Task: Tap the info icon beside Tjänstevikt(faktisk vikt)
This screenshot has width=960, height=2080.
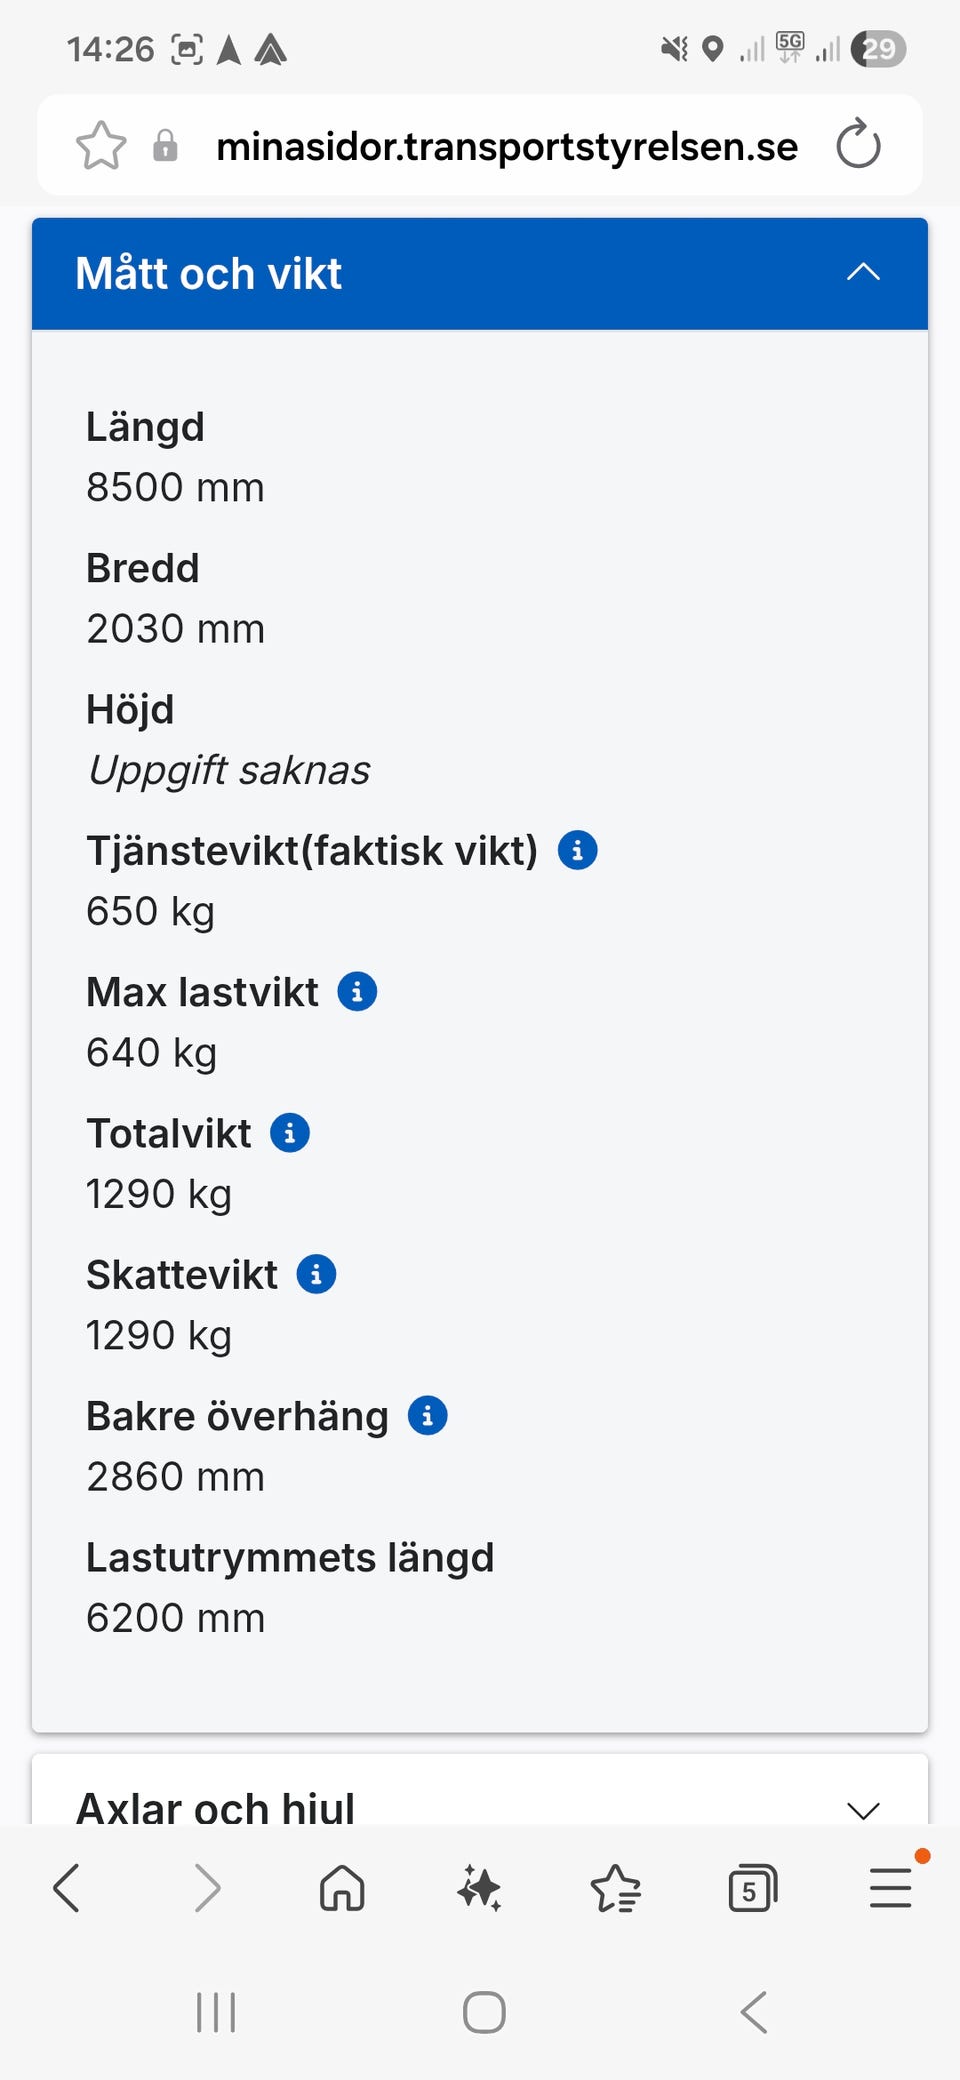Action: click(577, 850)
